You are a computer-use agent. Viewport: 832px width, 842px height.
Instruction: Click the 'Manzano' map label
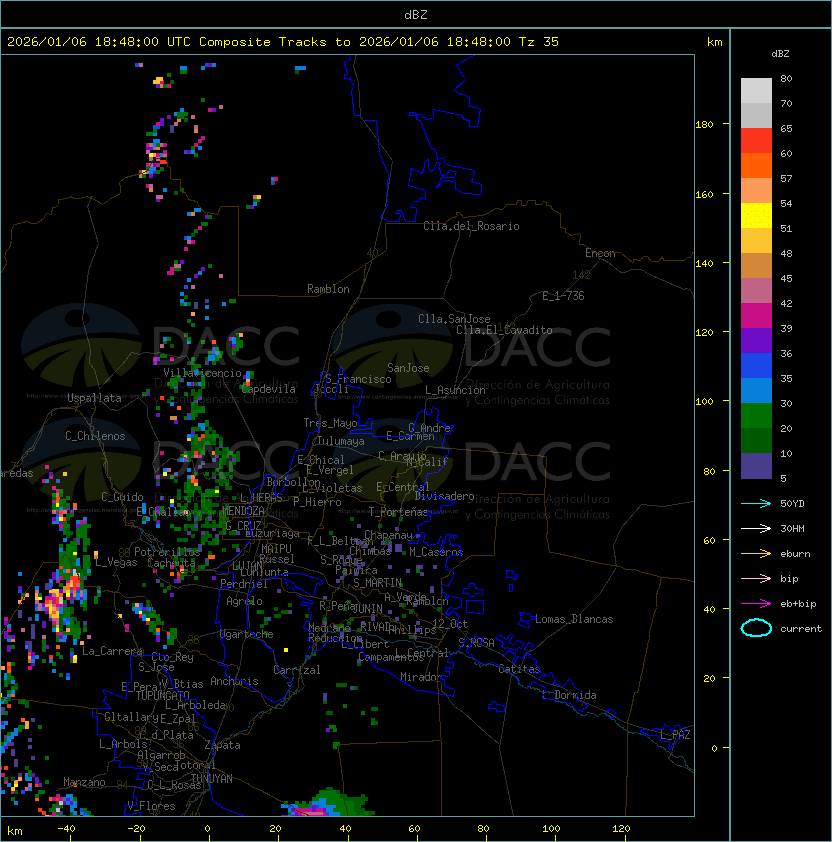point(84,782)
